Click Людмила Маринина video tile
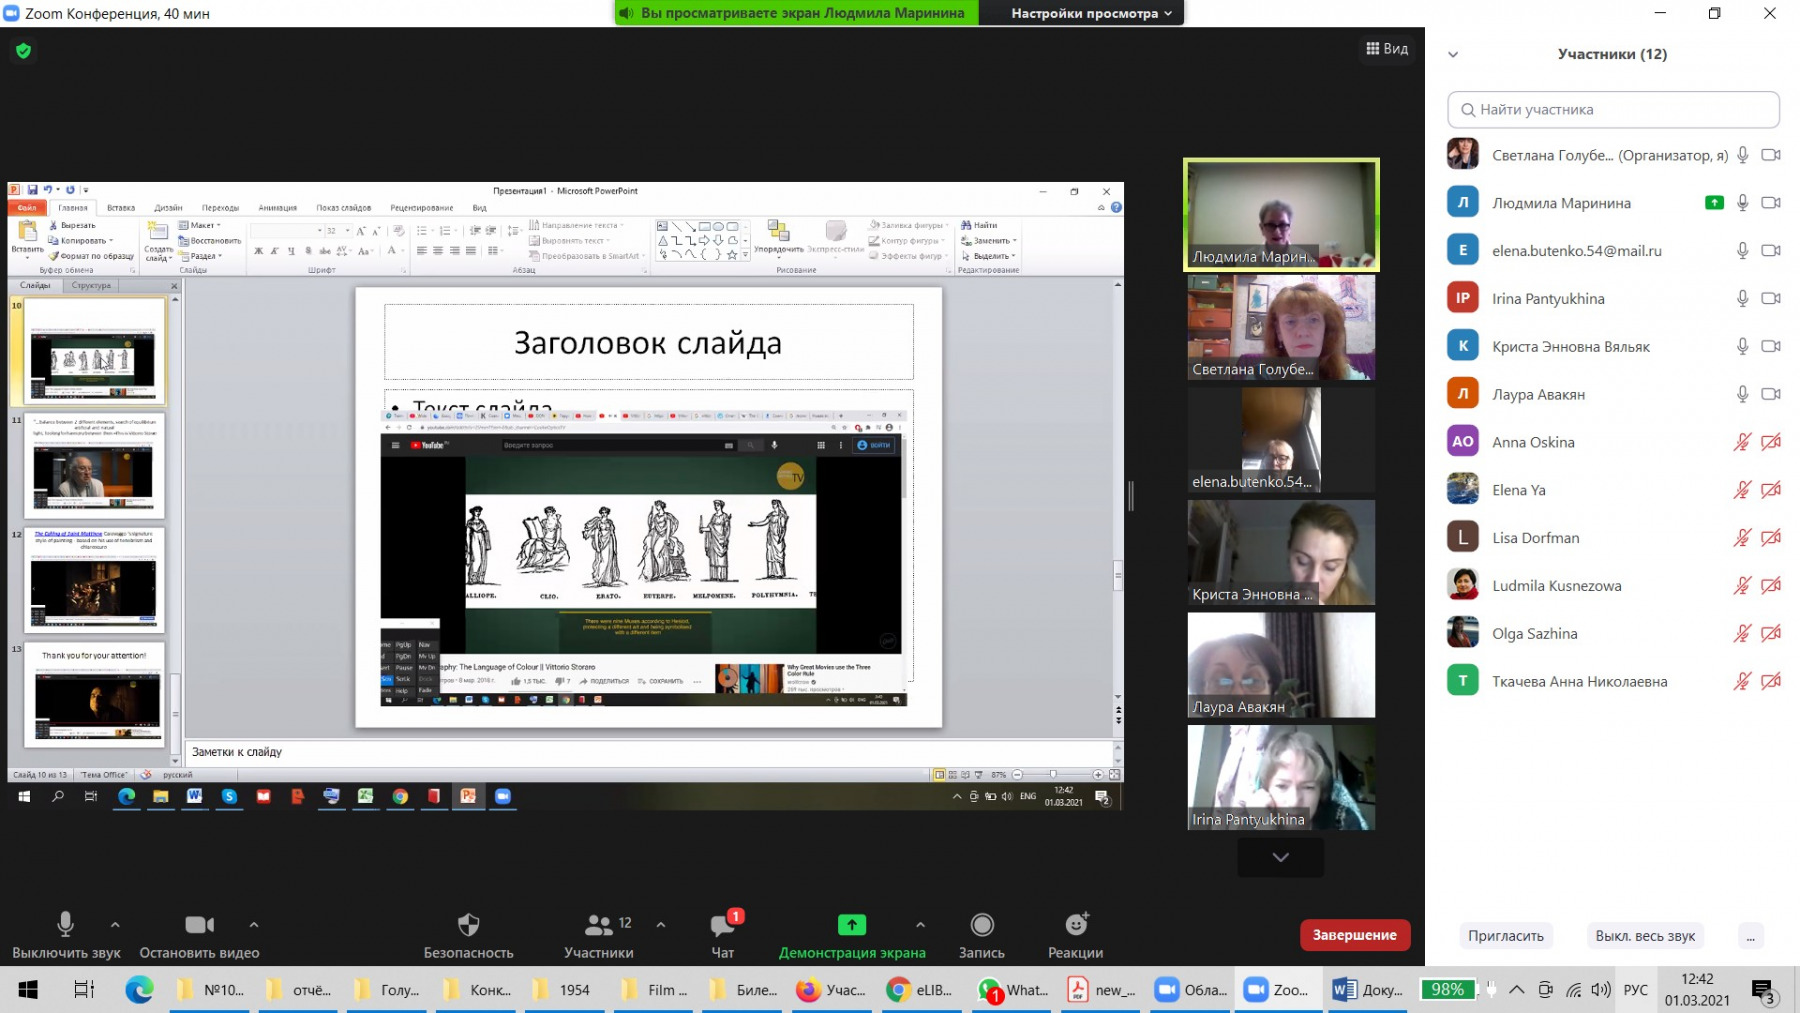 [x=1281, y=214]
